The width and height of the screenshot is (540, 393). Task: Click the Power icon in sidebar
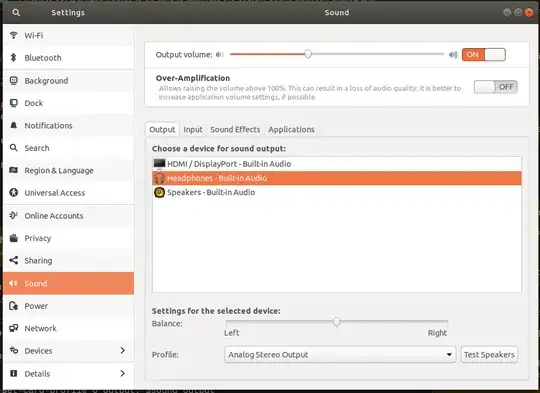(13, 306)
